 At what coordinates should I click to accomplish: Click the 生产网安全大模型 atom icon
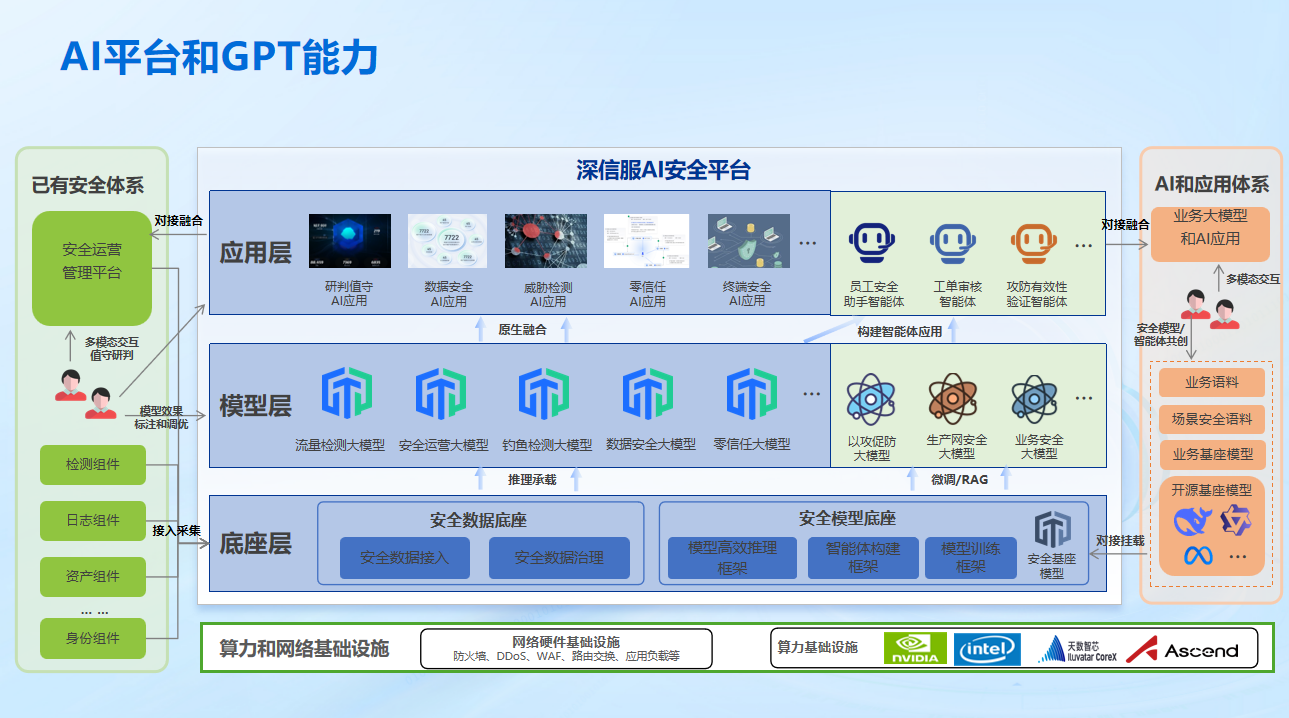(x=954, y=400)
